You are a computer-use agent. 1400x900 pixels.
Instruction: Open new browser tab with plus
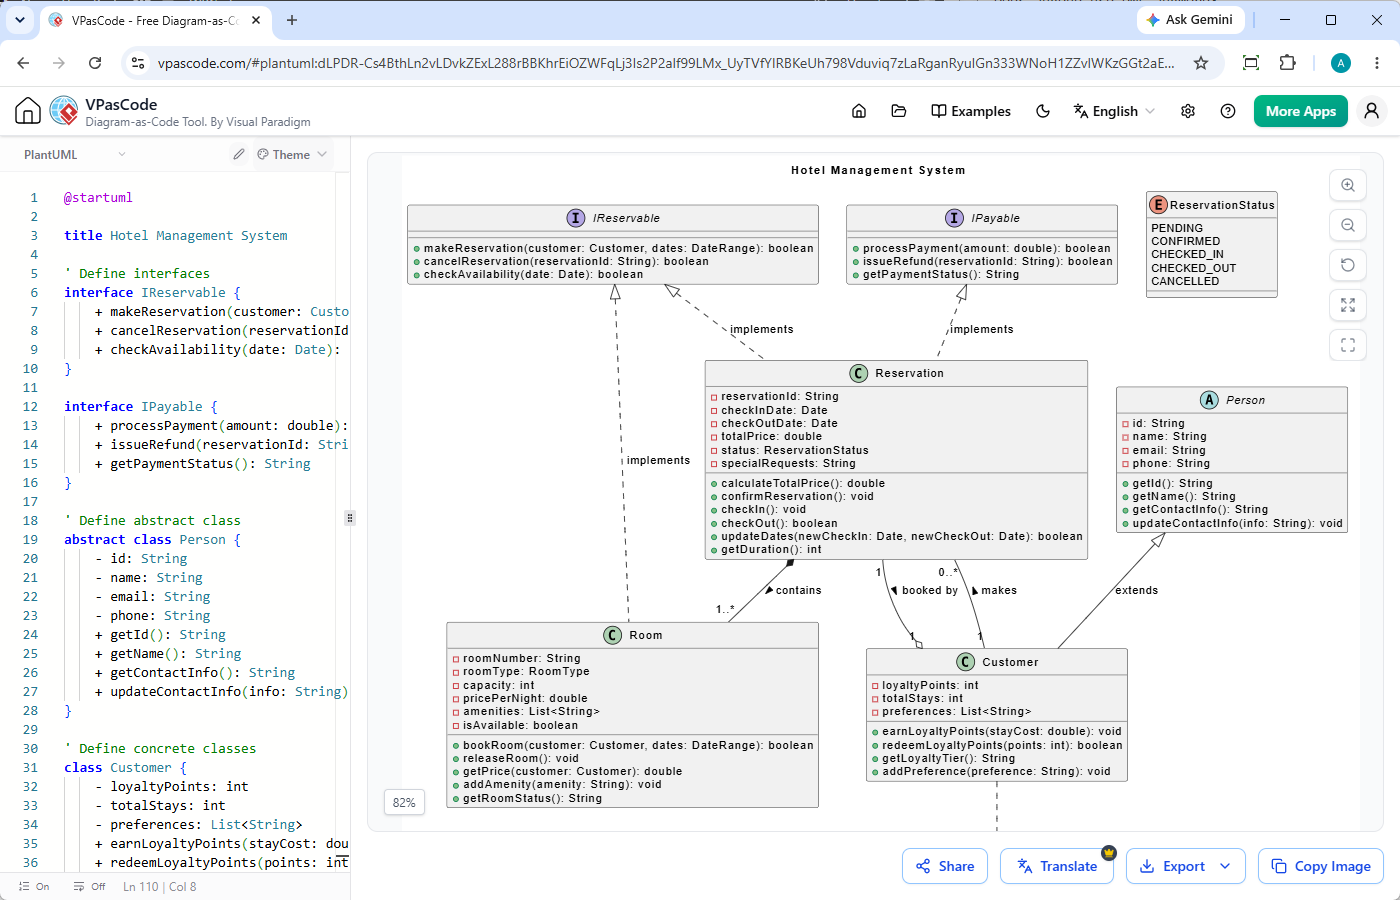pos(292,20)
